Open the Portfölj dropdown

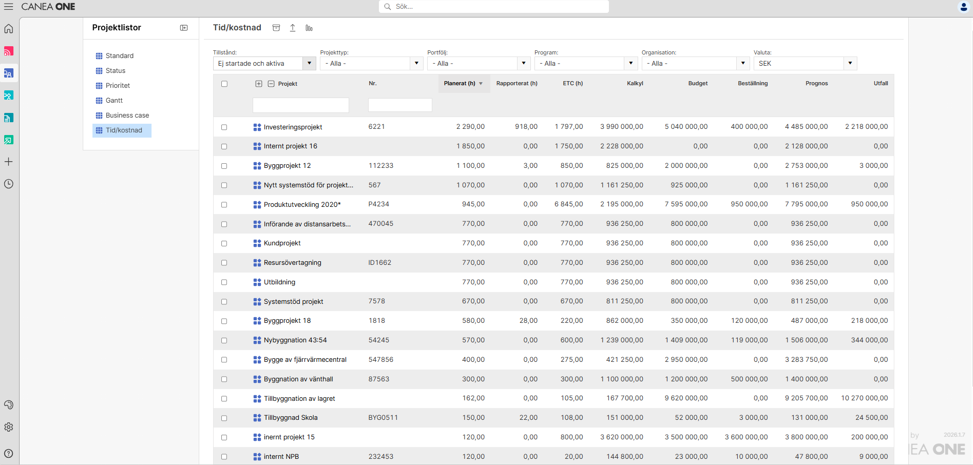[x=478, y=63]
